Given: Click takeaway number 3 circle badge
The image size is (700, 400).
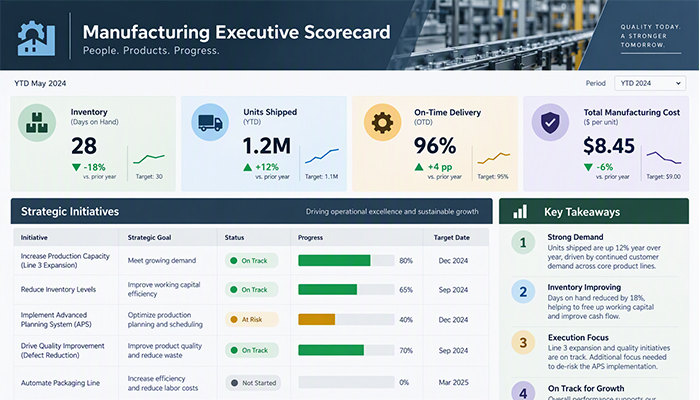Looking at the screenshot, I should [523, 342].
